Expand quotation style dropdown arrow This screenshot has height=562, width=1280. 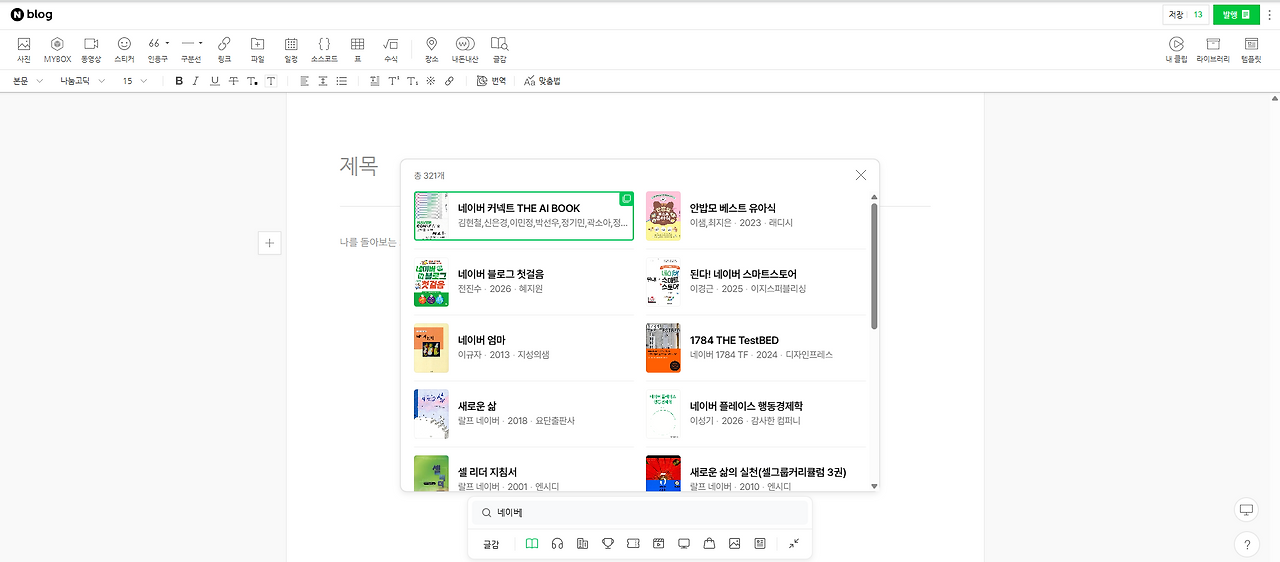(167, 43)
